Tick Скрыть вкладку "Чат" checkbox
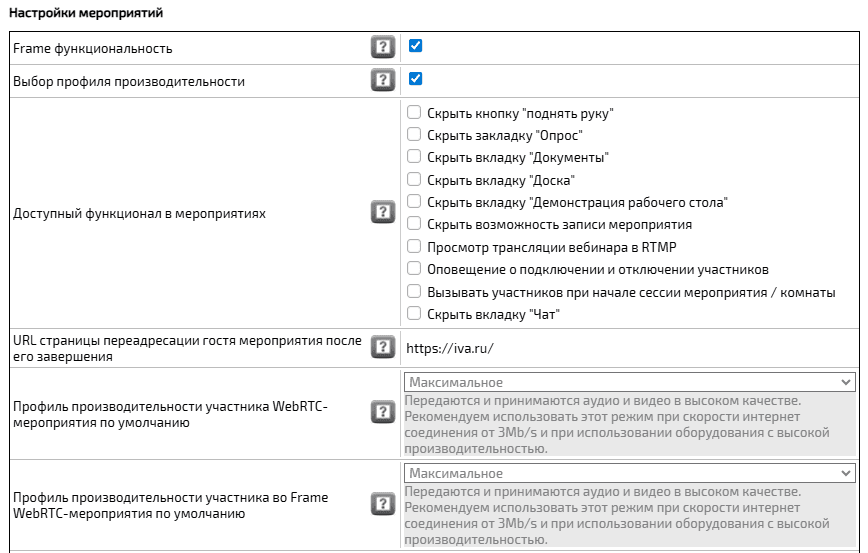 tap(414, 314)
